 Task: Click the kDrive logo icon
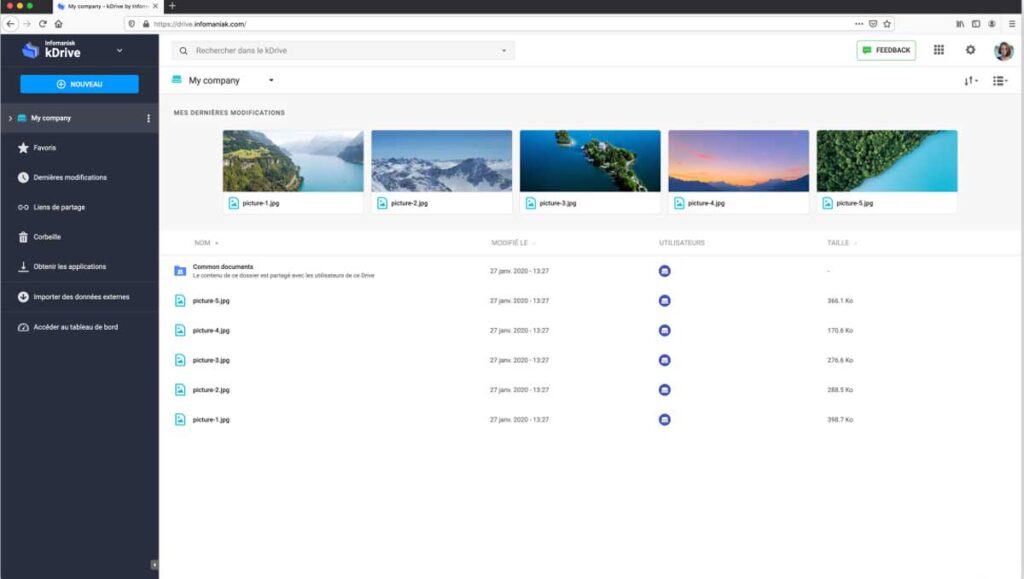click(x=30, y=50)
